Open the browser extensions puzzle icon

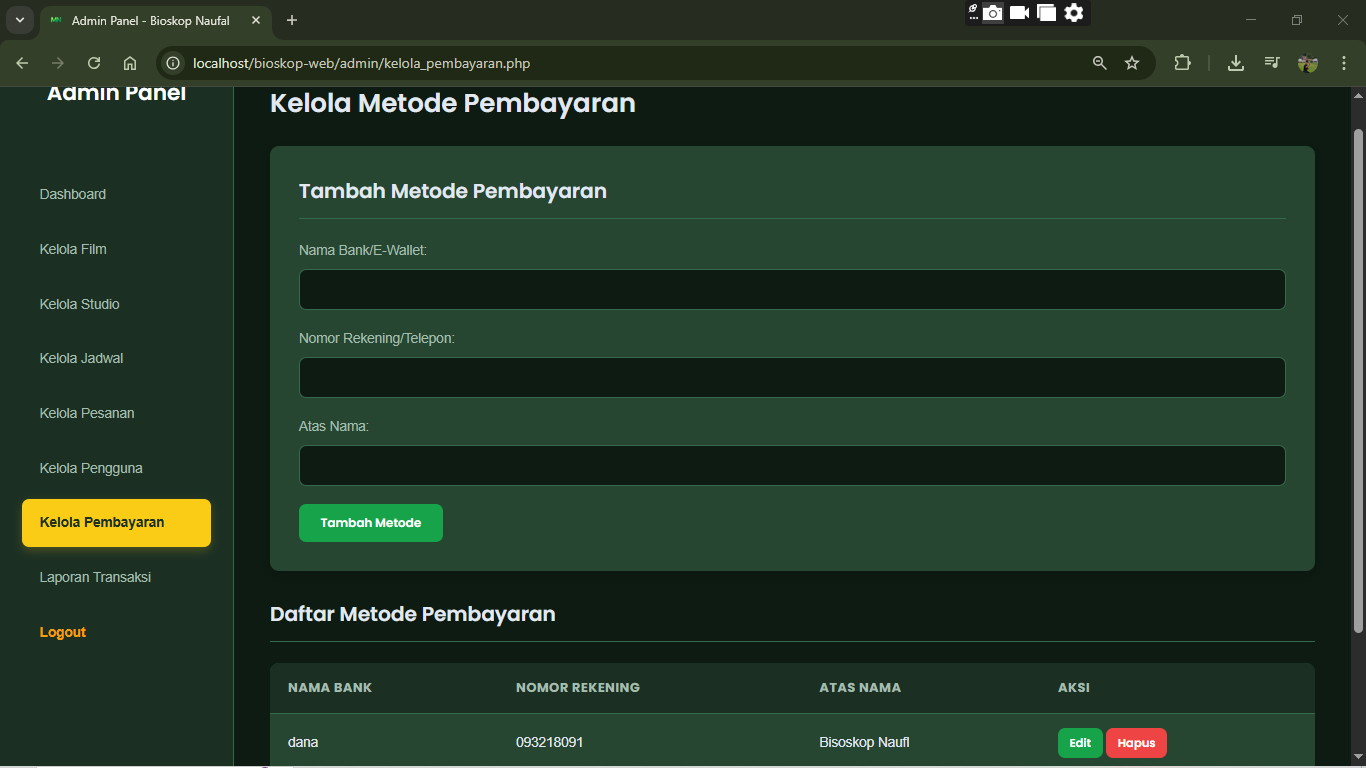(1182, 63)
